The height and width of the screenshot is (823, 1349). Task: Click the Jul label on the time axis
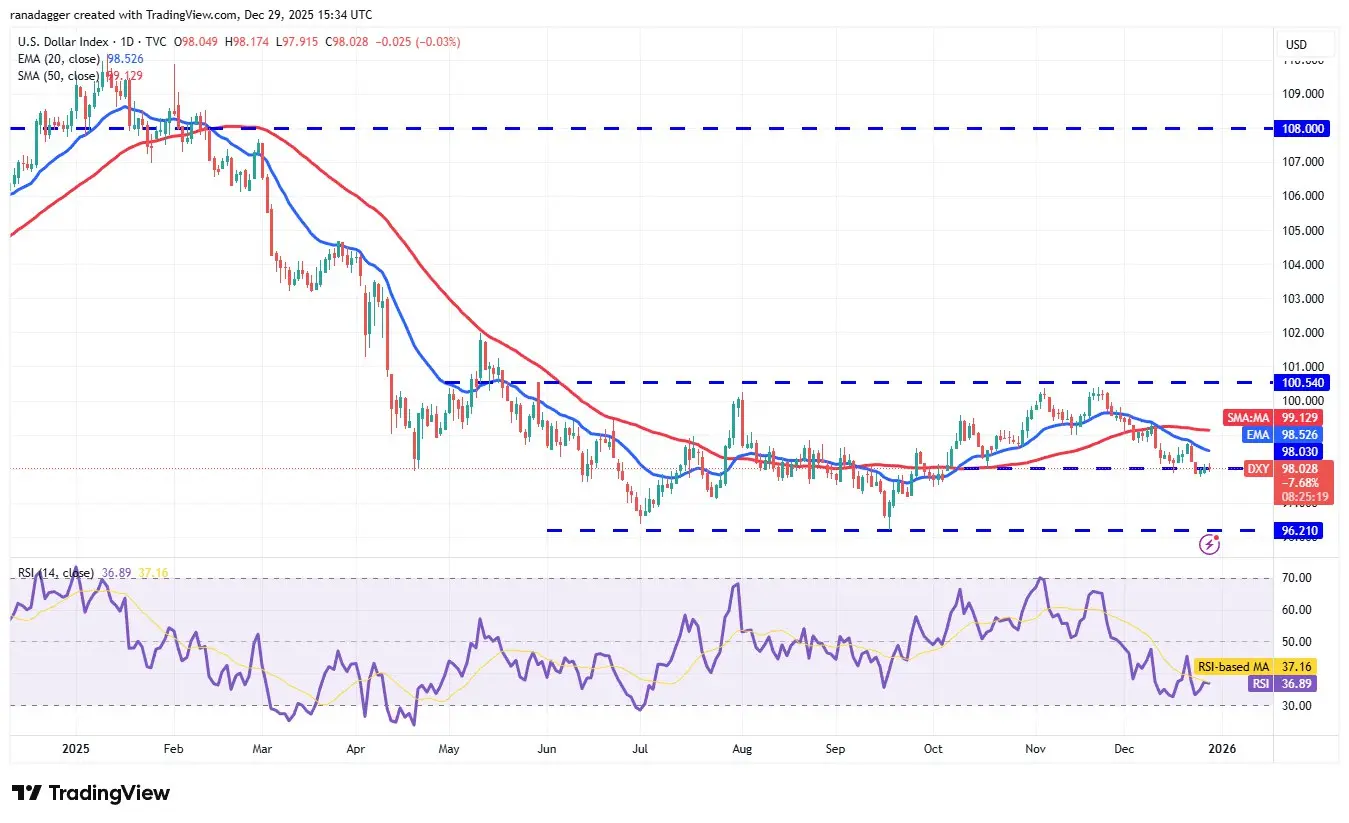click(x=641, y=748)
